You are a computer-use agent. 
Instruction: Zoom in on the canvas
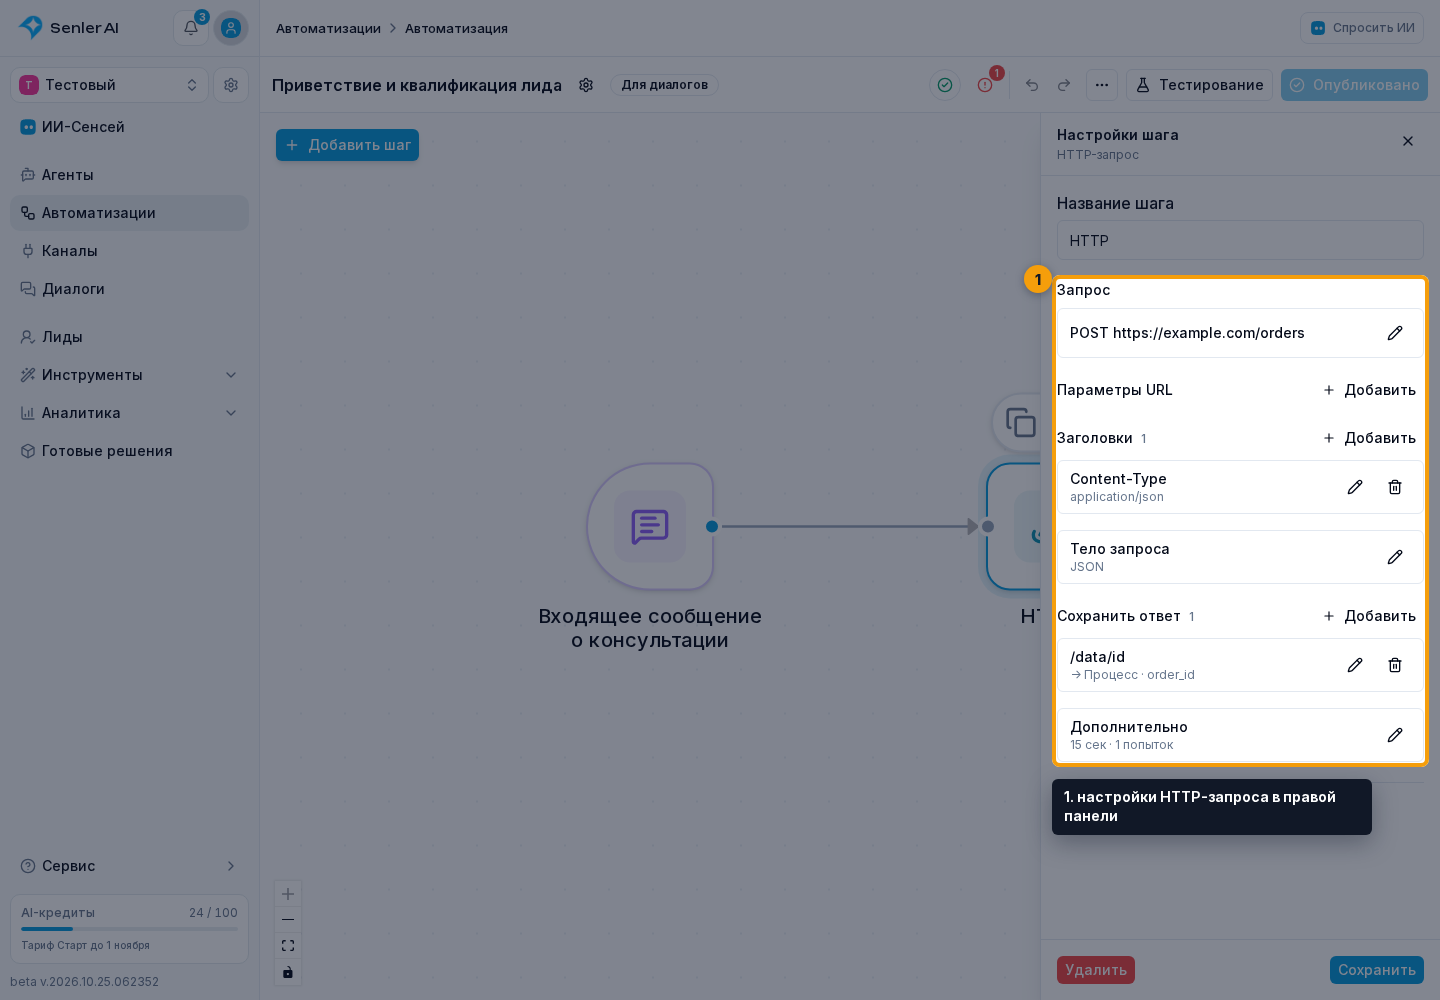tap(288, 894)
